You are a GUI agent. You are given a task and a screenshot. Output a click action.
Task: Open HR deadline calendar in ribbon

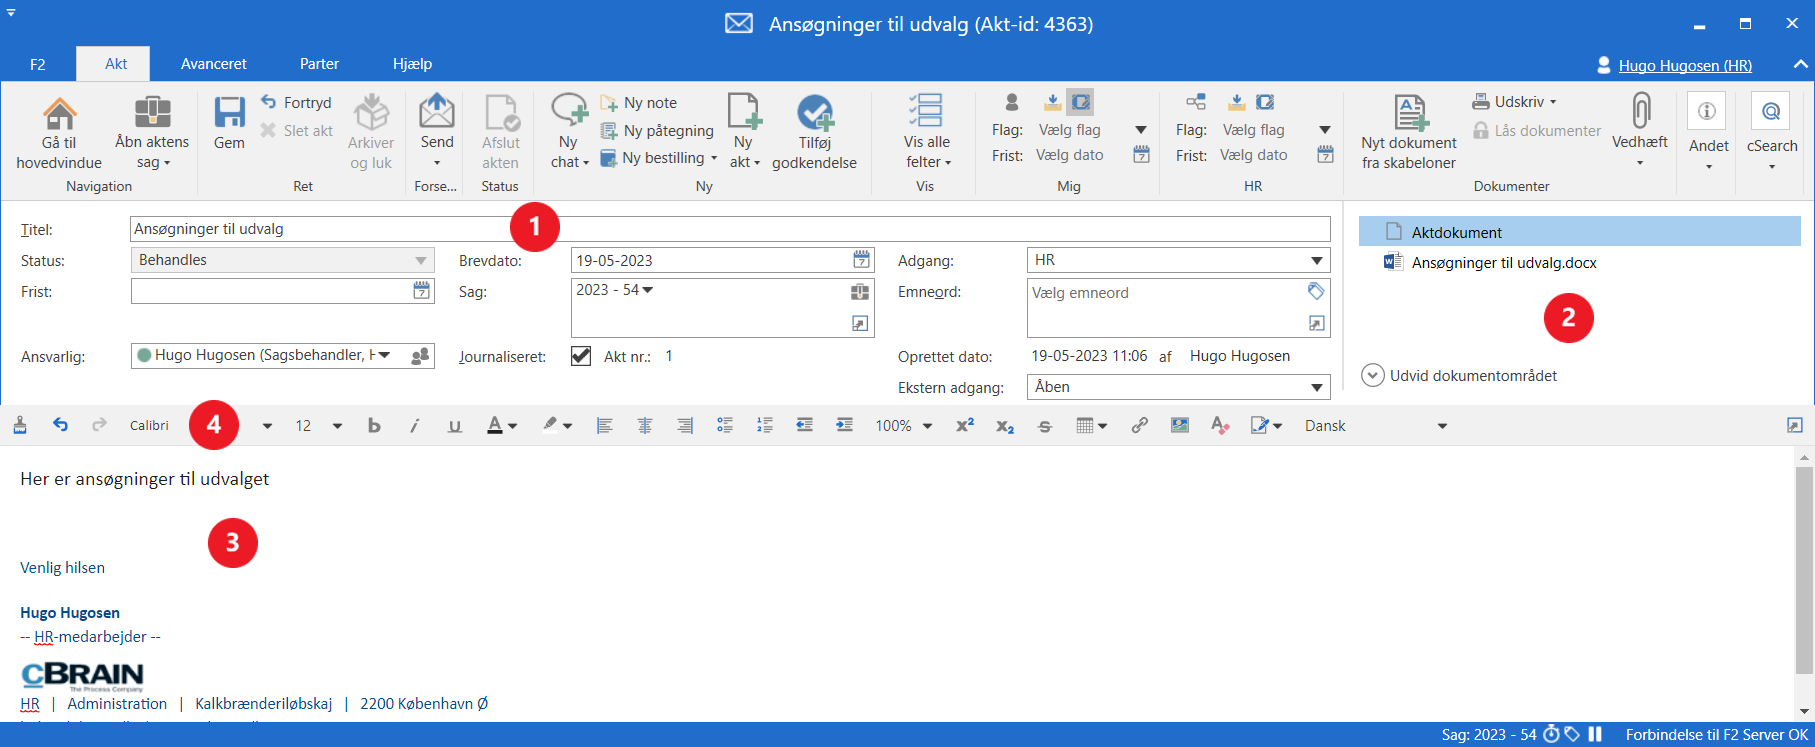(1325, 155)
